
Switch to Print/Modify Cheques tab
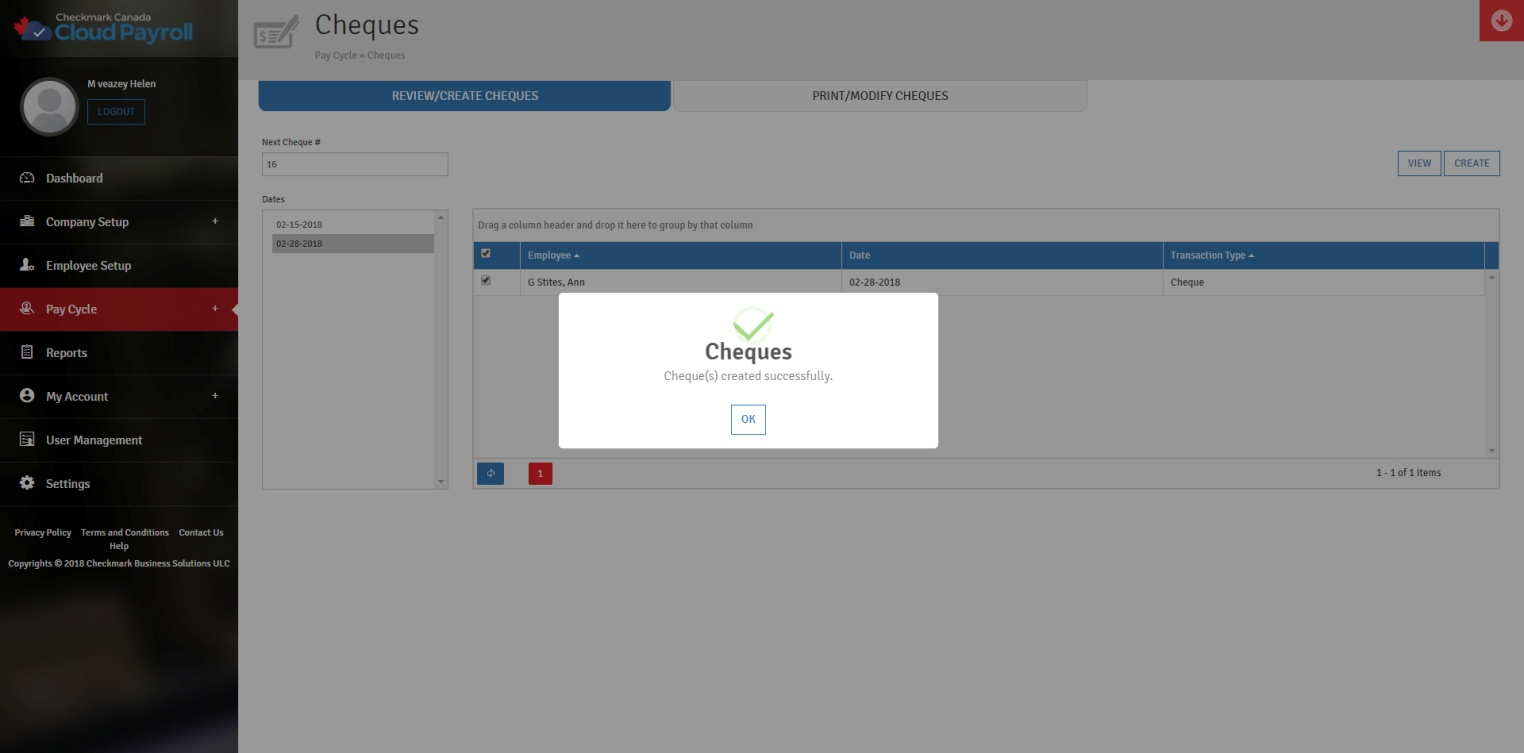[879, 96]
